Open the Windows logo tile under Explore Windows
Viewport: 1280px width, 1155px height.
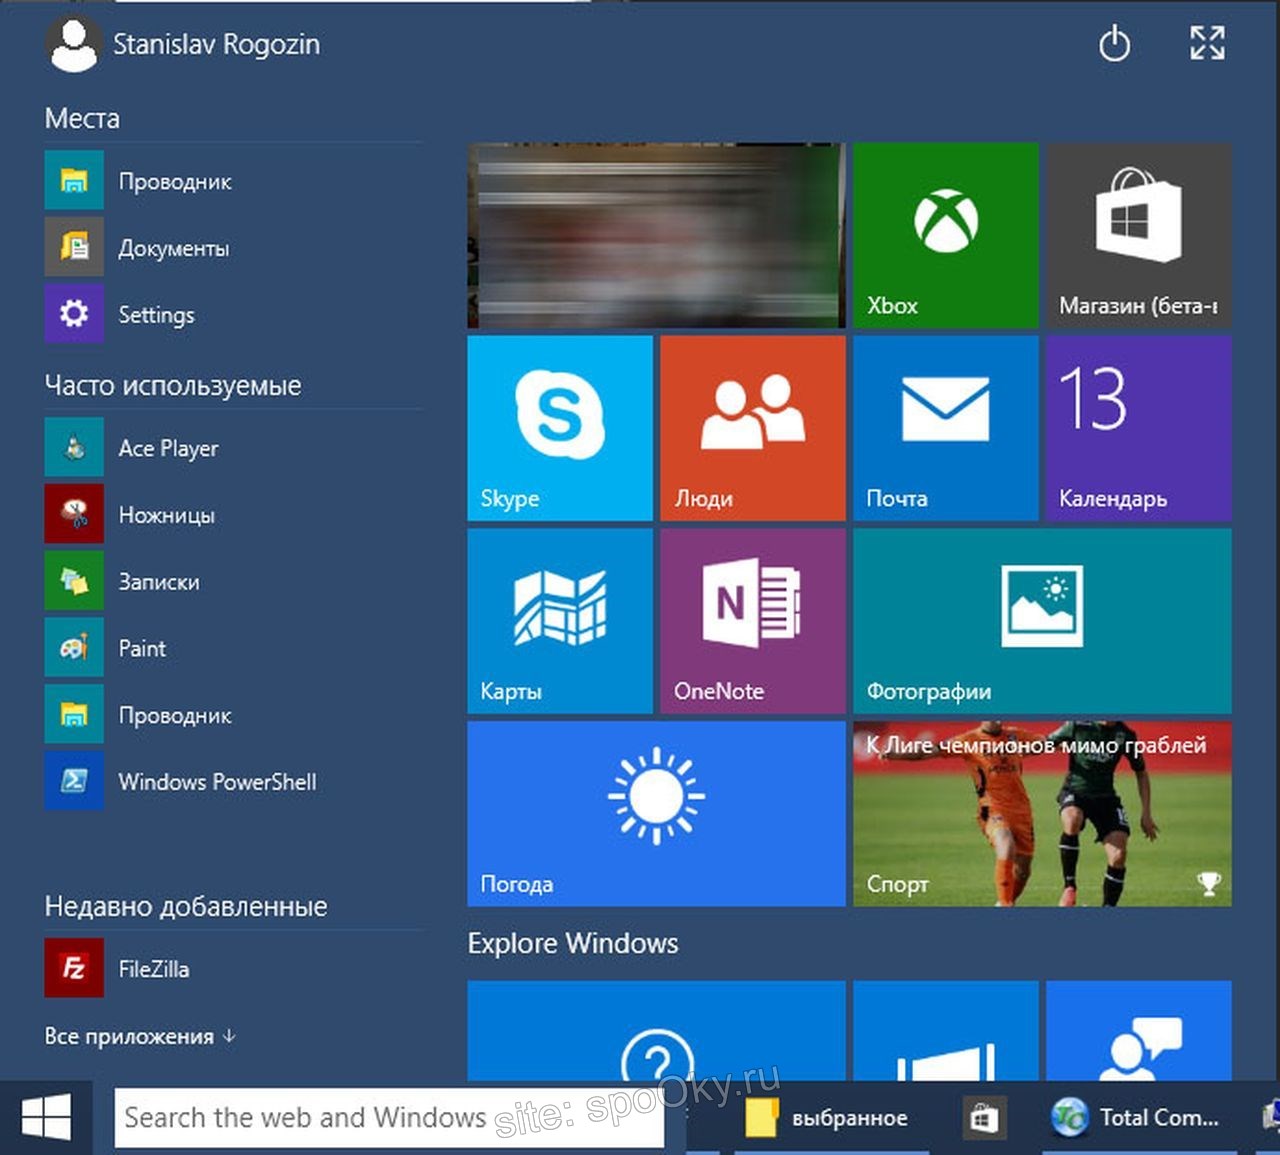(946, 1030)
